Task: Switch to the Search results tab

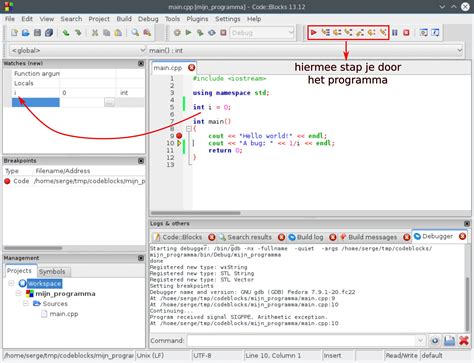Action: pyautogui.click(x=249, y=237)
